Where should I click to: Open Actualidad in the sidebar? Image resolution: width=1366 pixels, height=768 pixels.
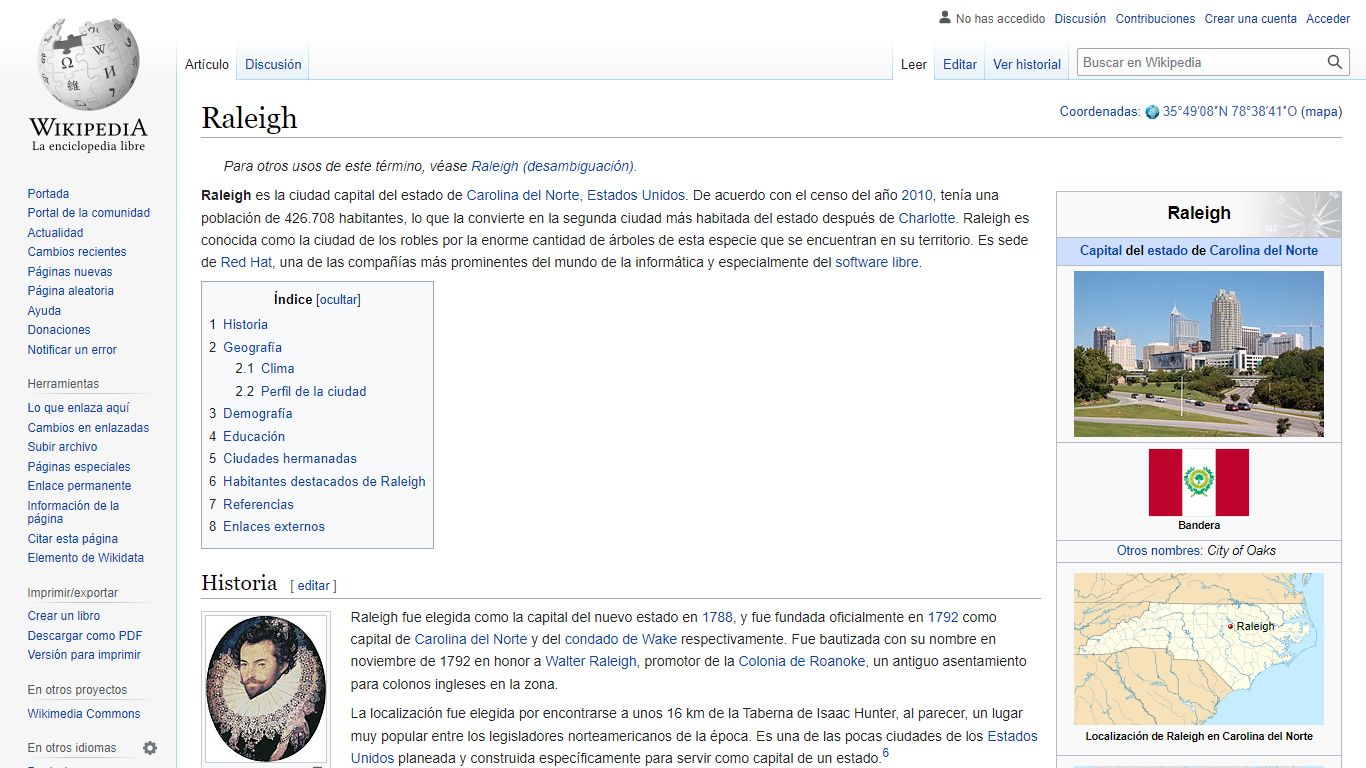[x=56, y=233]
